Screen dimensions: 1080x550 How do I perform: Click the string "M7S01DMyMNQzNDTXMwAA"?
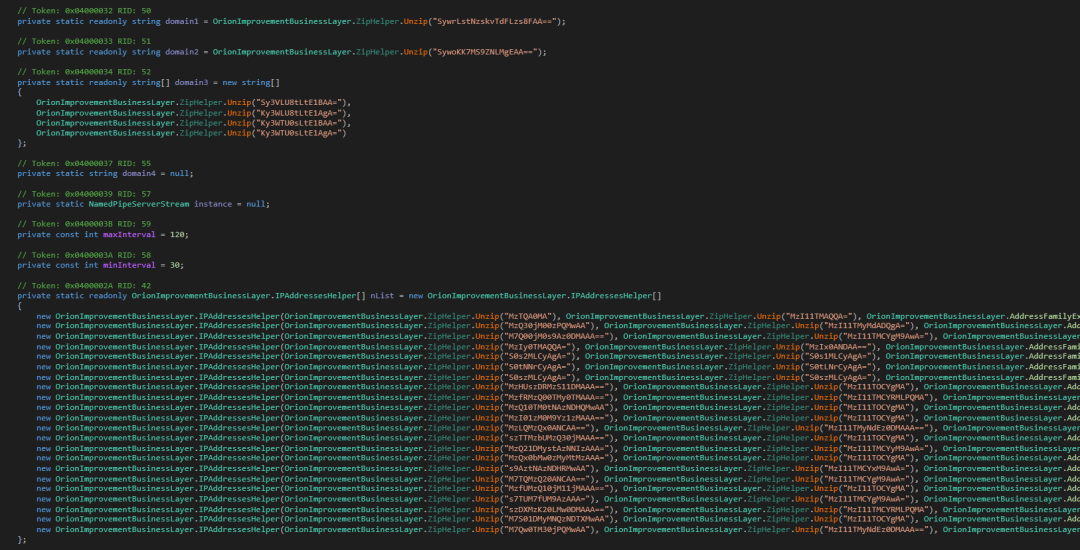555,519
